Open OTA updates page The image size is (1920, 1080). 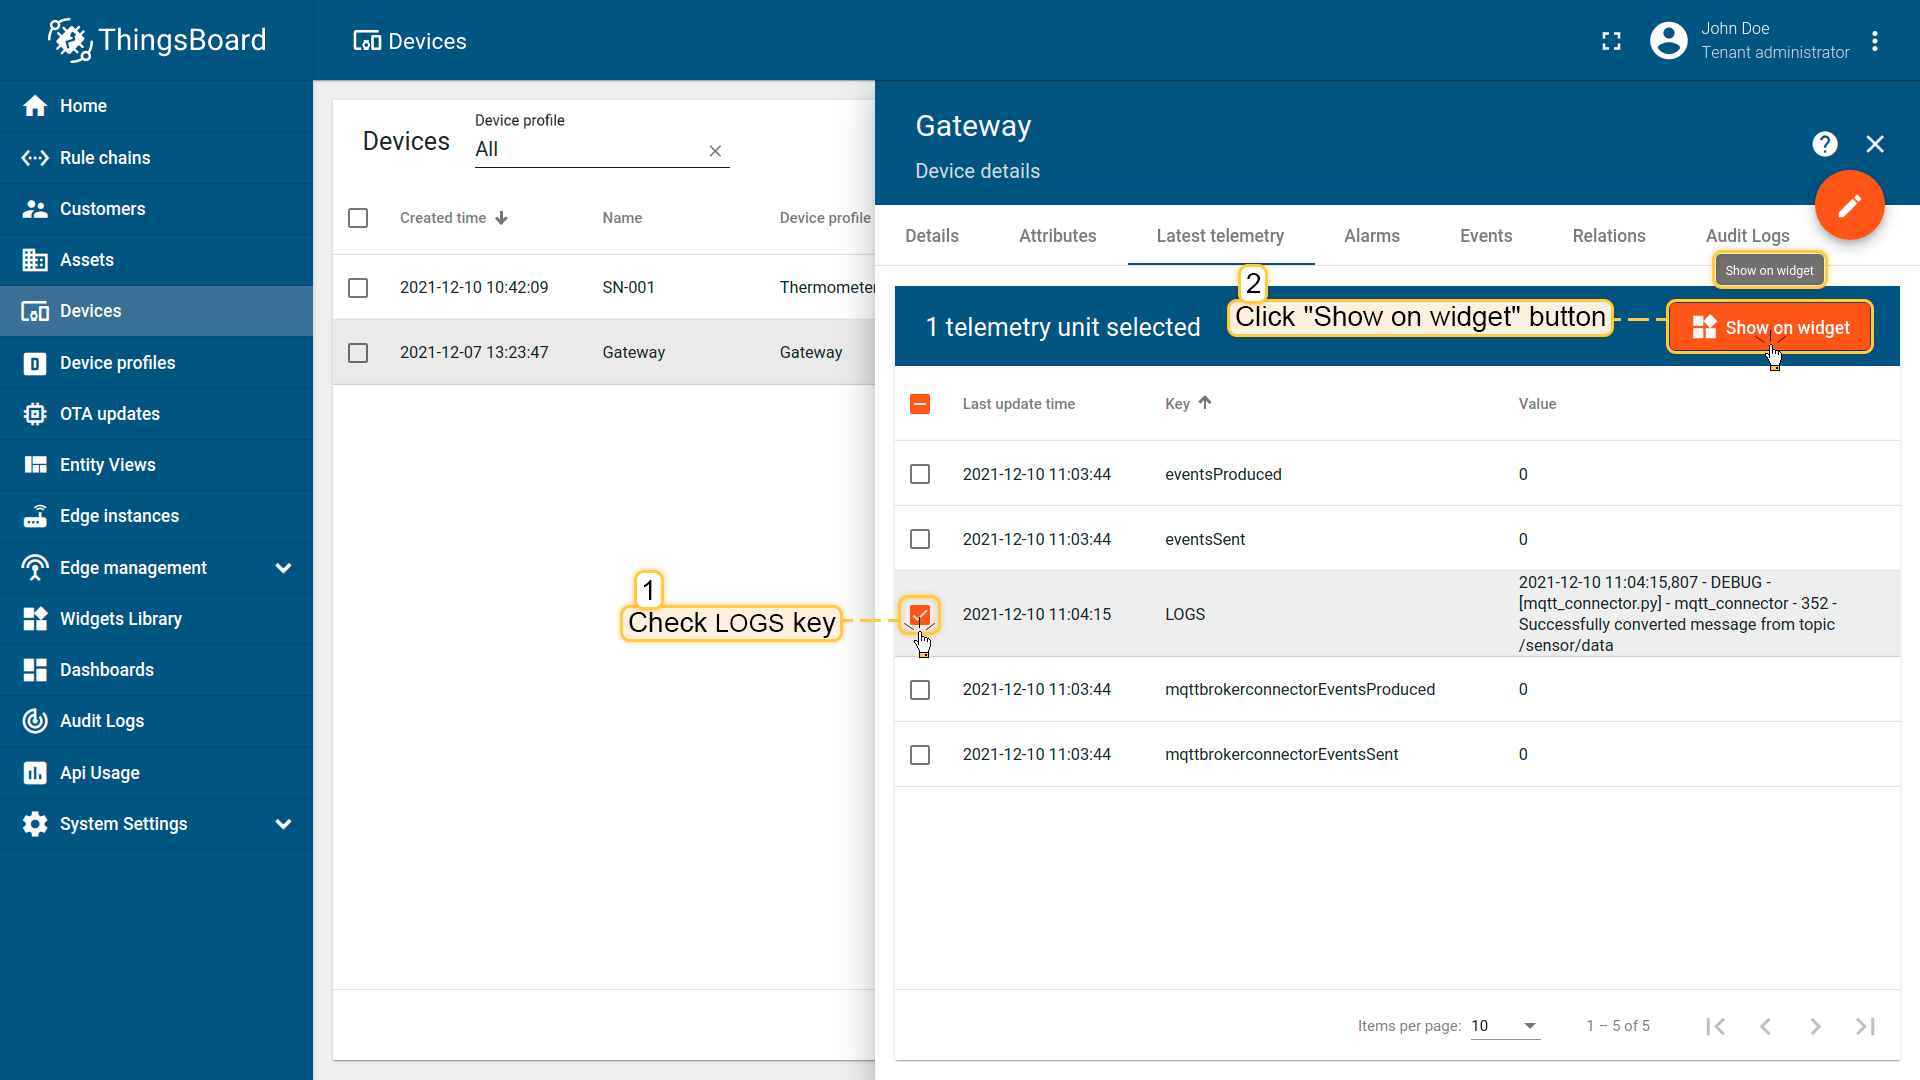pos(156,414)
